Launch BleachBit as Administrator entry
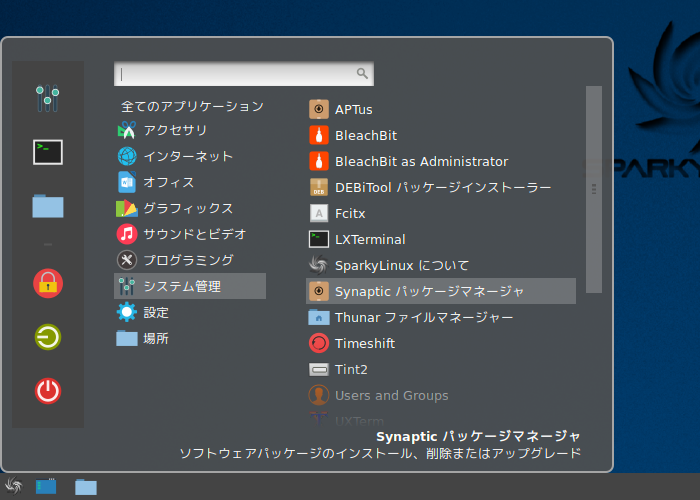 click(441, 161)
